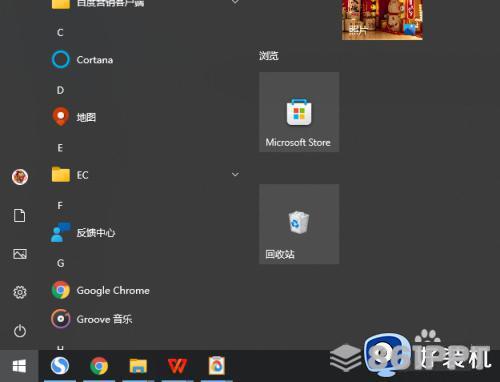Screen dimensions: 500x382
Task: Open Documents from Start sidebar
Action: (x=19, y=216)
